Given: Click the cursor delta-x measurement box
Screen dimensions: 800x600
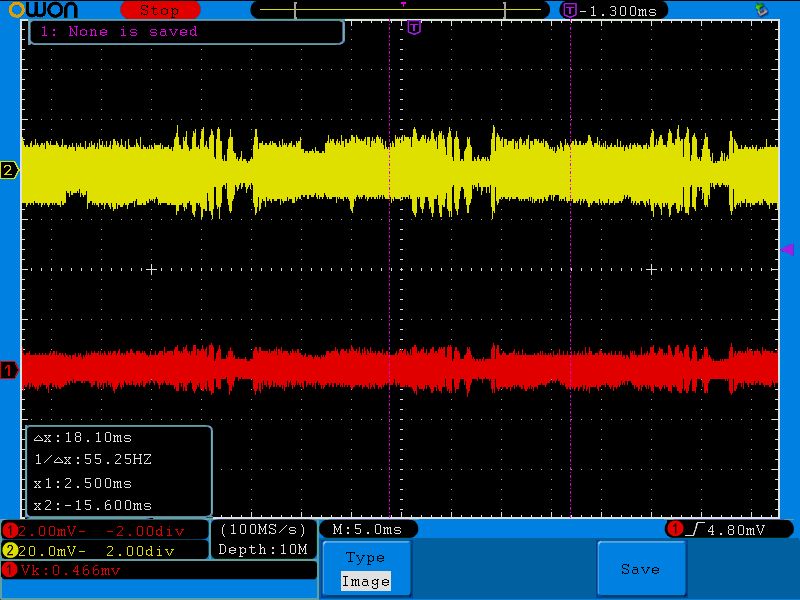Looking at the screenshot, I should tap(118, 471).
